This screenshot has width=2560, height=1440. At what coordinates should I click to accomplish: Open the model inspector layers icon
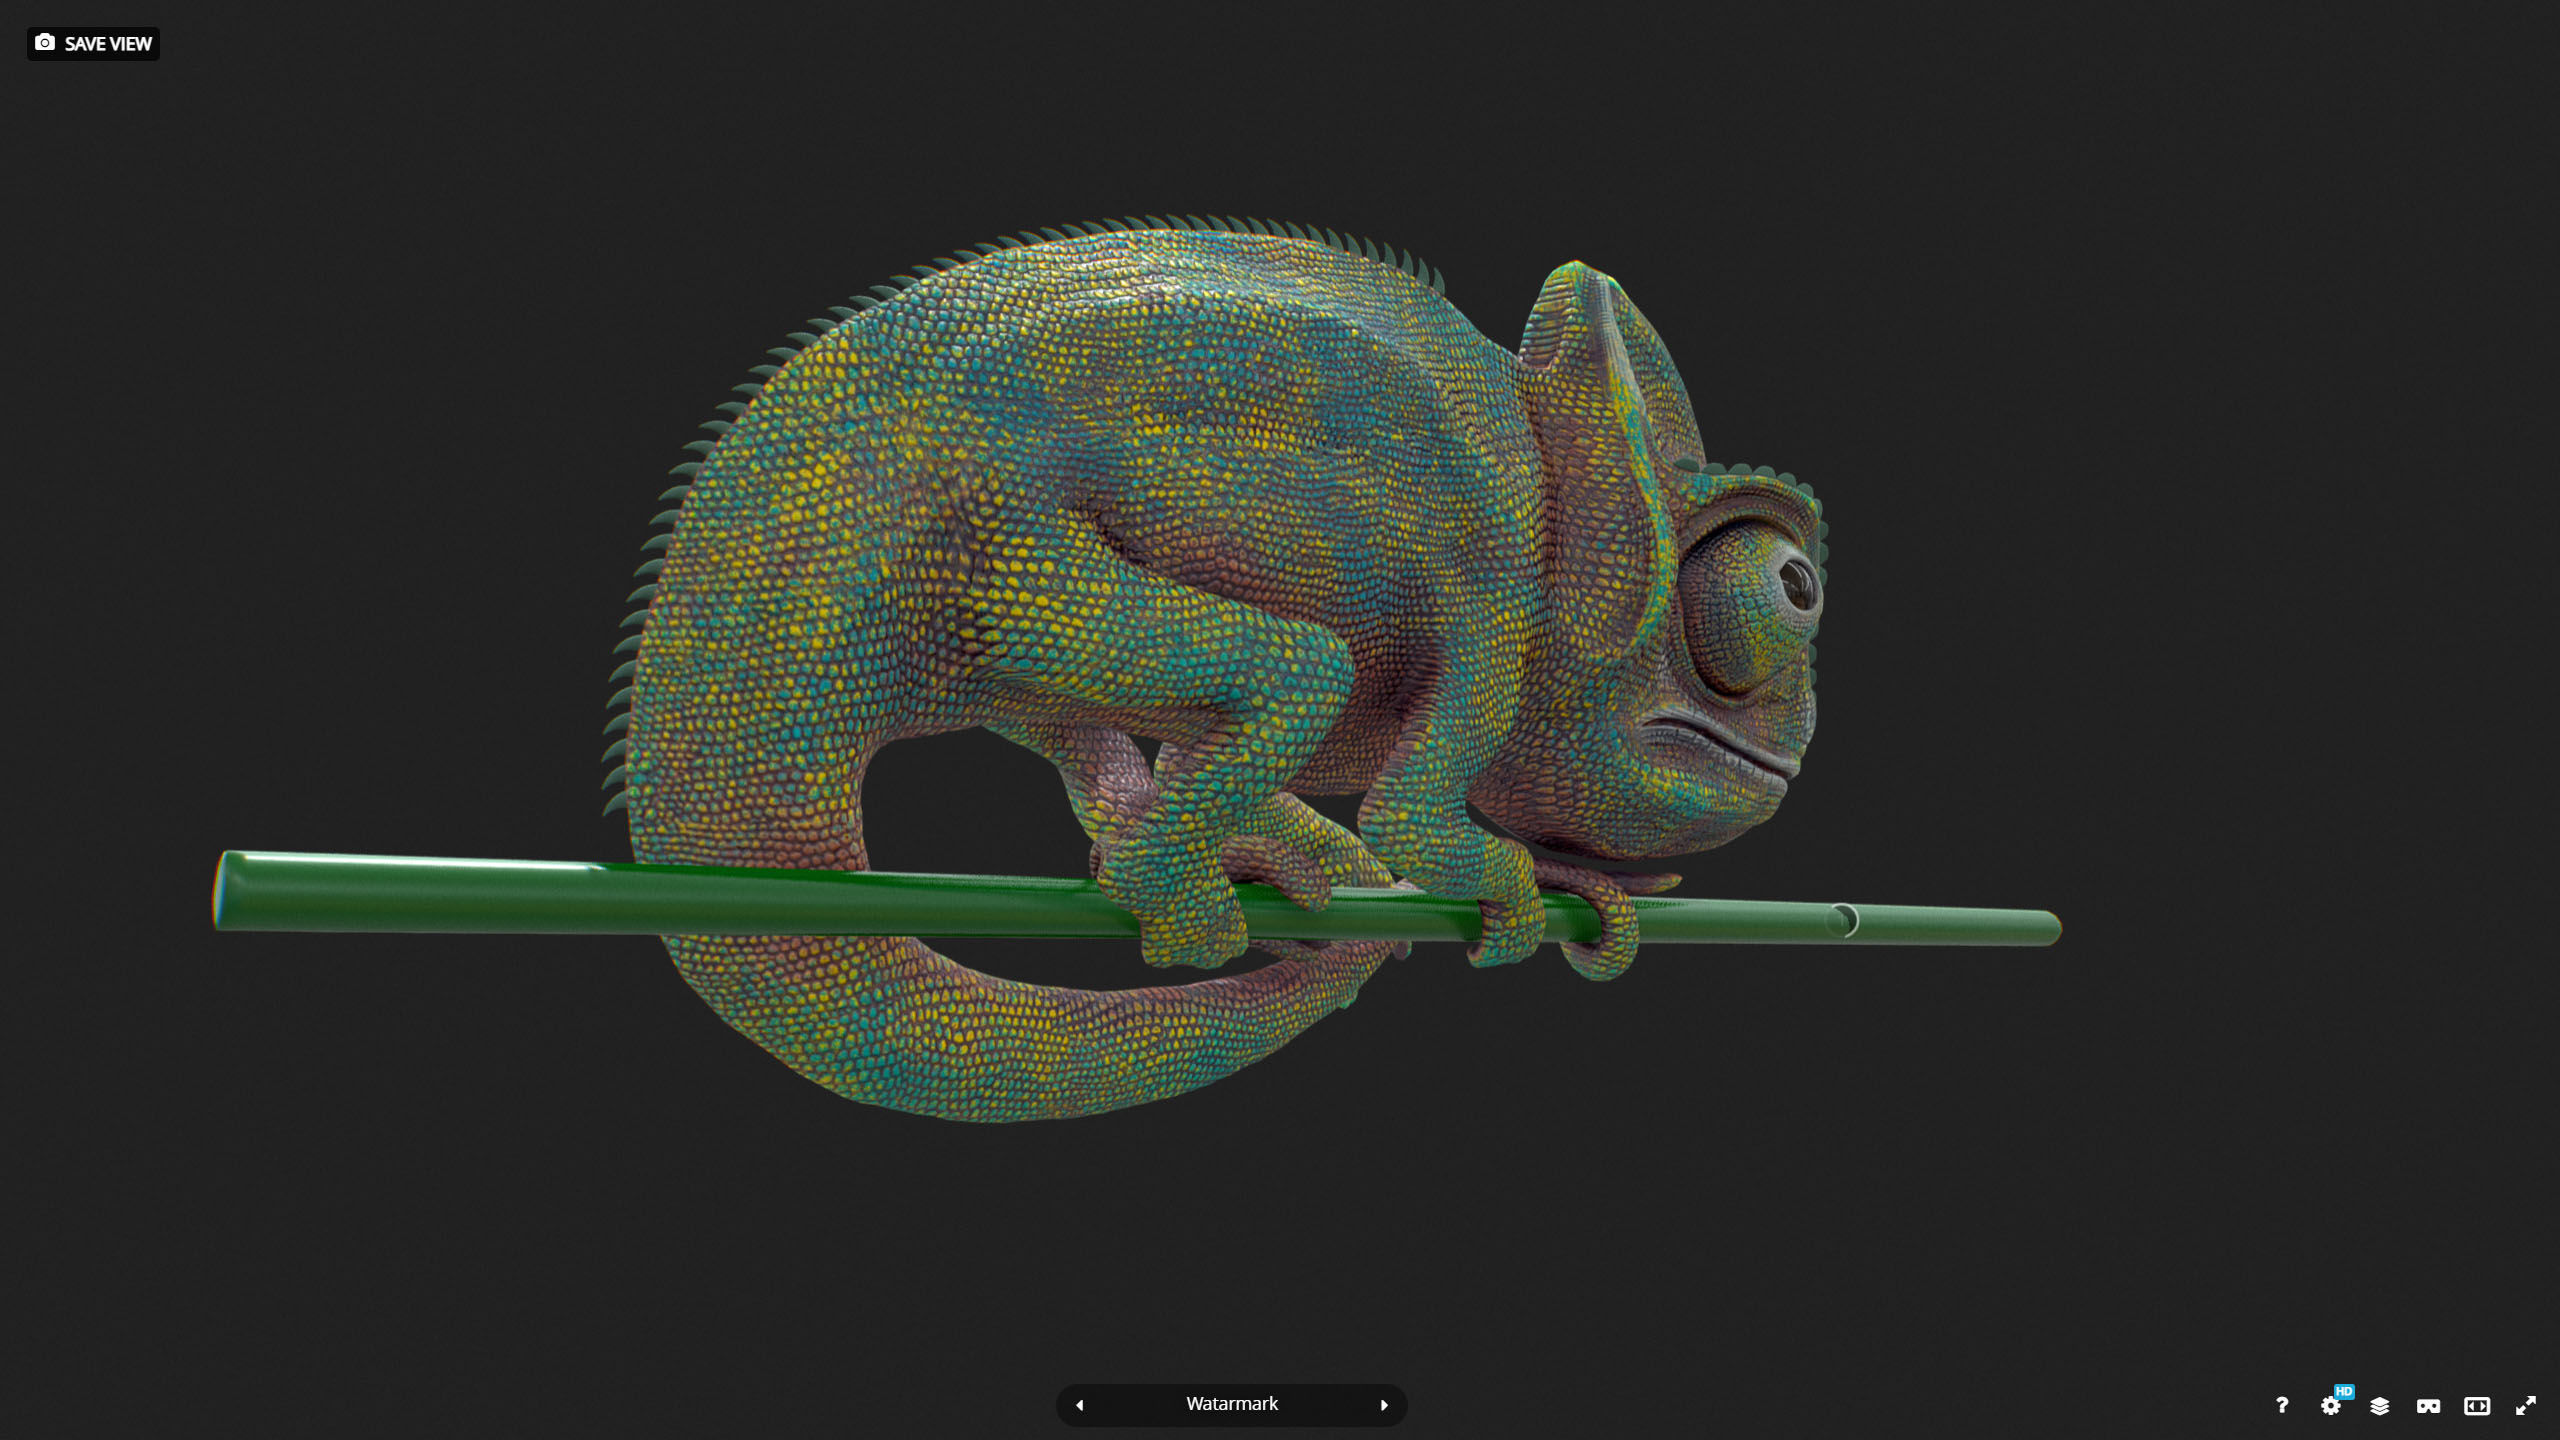tap(2380, 1405)
